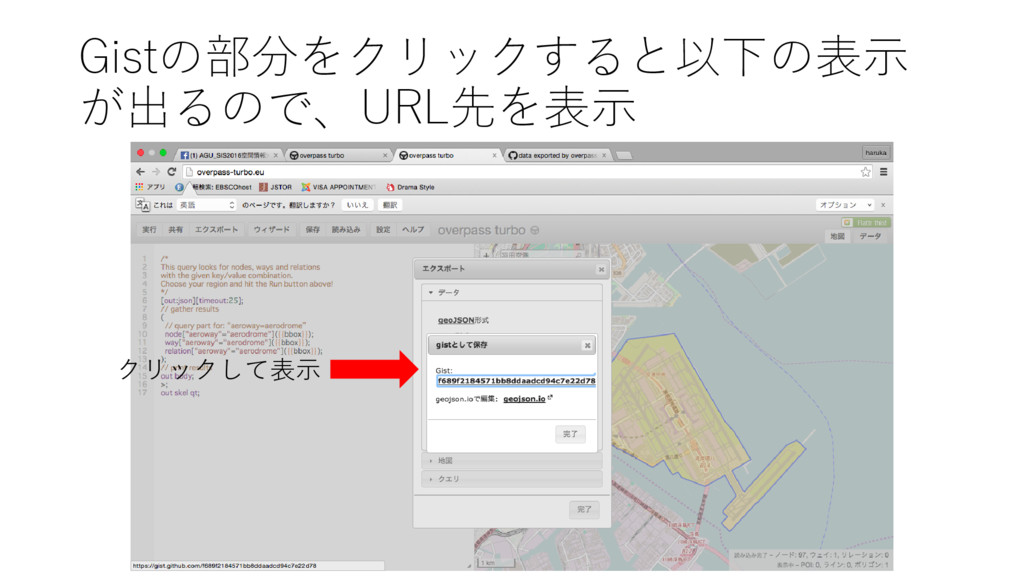The image size is (1024, 576).
Task: Open the ウィザード wizard
Action: click(x=272, y=230)
